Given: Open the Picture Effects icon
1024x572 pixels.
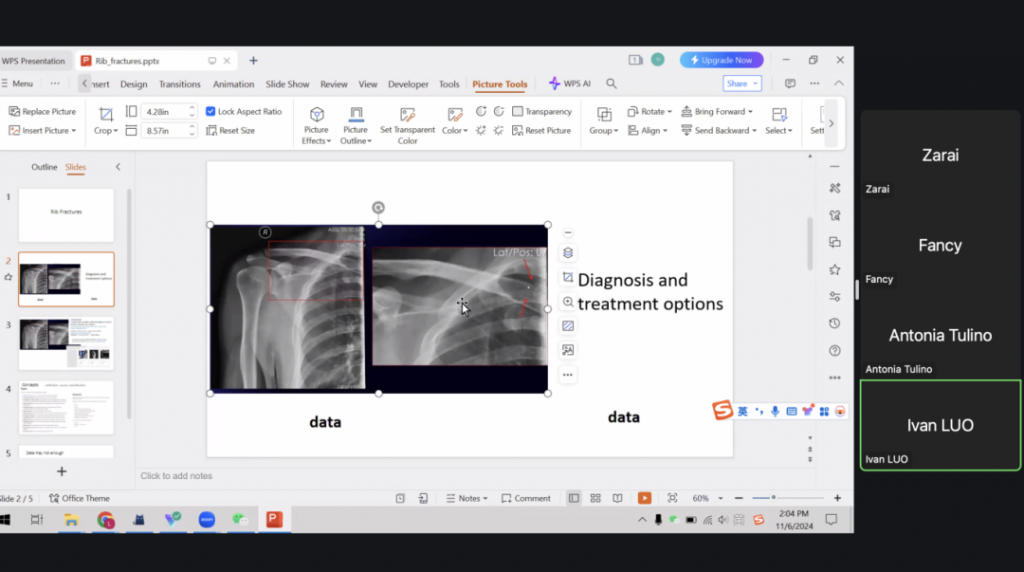Looking at the screenshot, I should [x=316, y=114].
